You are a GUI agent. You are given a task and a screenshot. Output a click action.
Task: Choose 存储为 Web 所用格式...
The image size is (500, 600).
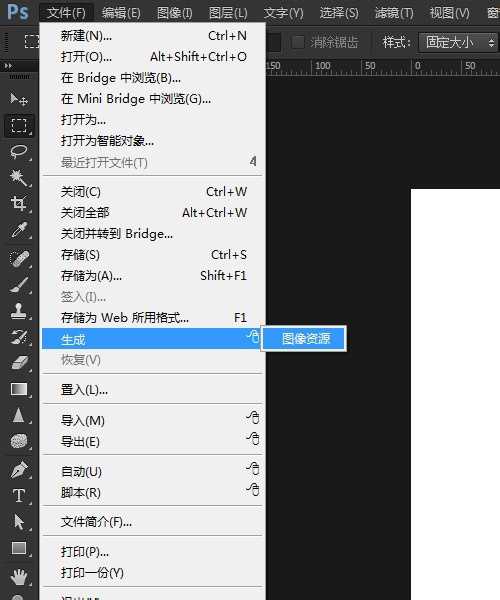coord(152,318)
